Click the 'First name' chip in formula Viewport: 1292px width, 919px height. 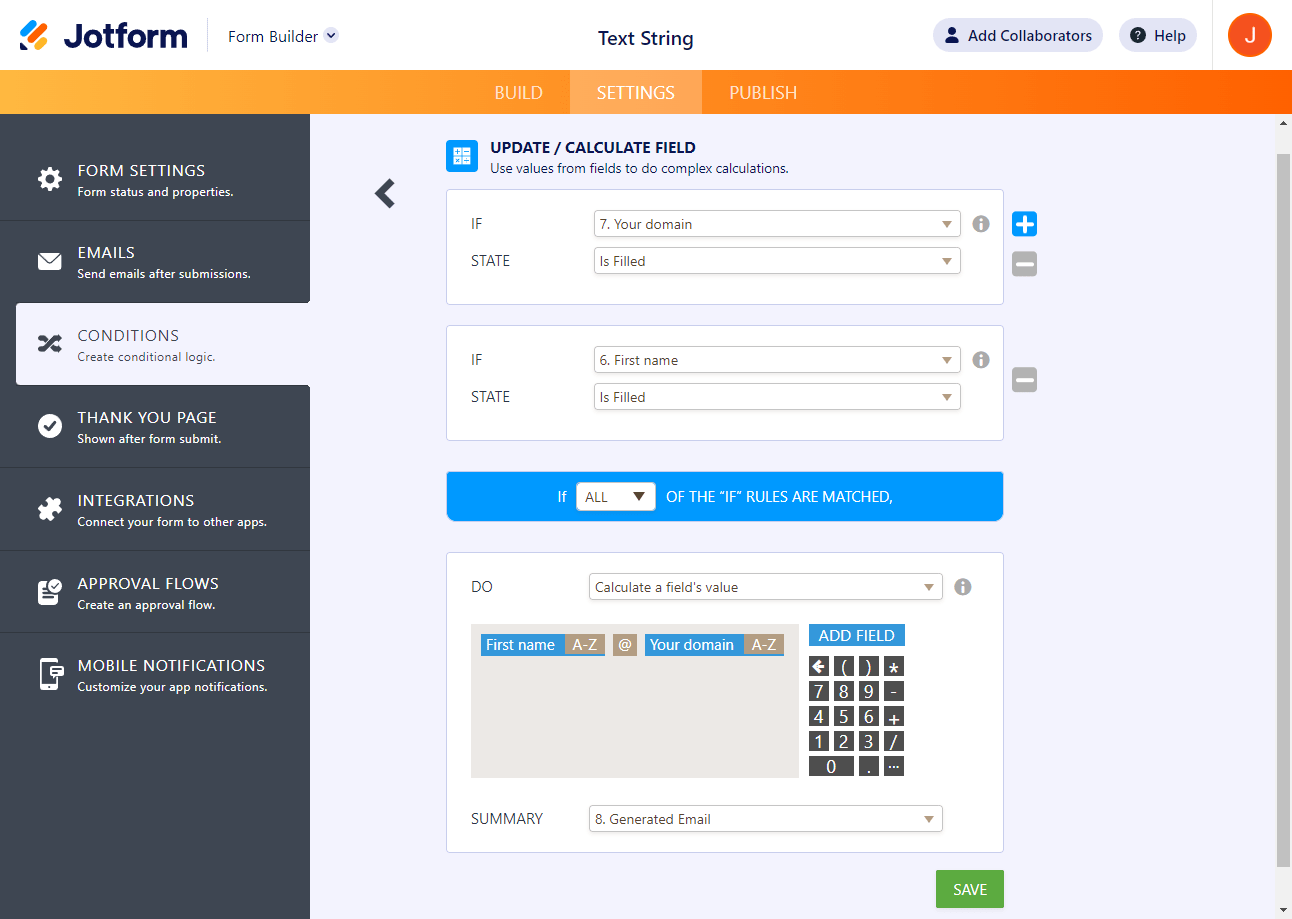point(522,645)
